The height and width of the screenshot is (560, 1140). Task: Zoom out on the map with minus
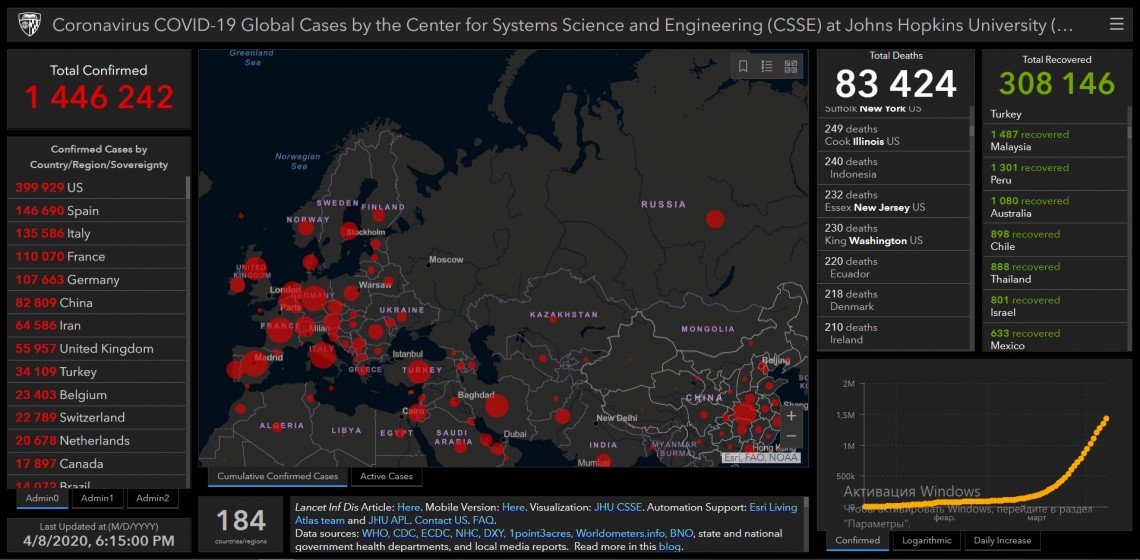click(x=791, y=437)
